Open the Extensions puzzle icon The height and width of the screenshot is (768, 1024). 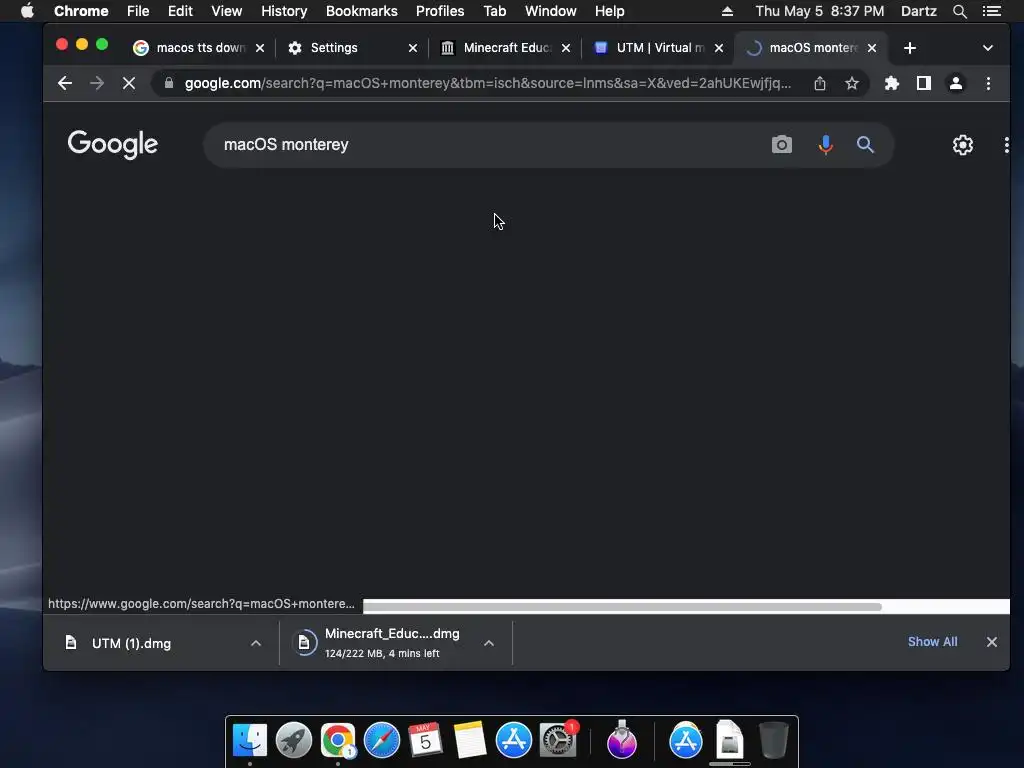click(891, 83)
